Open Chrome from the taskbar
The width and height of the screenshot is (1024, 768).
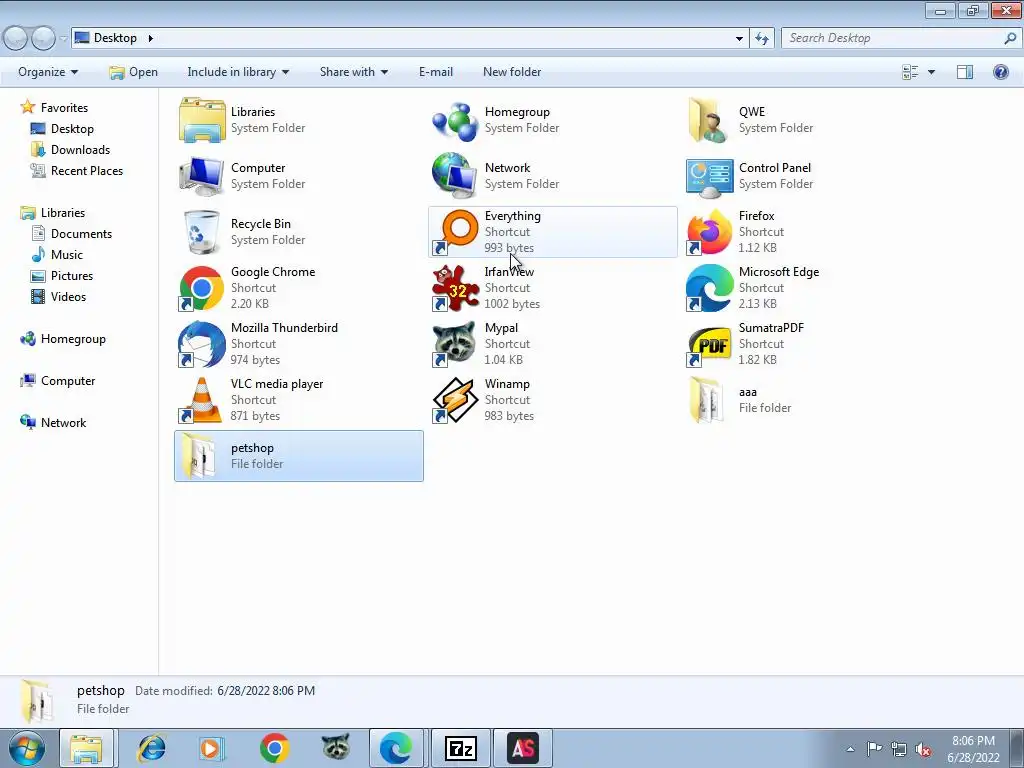[x=274, y=748]
